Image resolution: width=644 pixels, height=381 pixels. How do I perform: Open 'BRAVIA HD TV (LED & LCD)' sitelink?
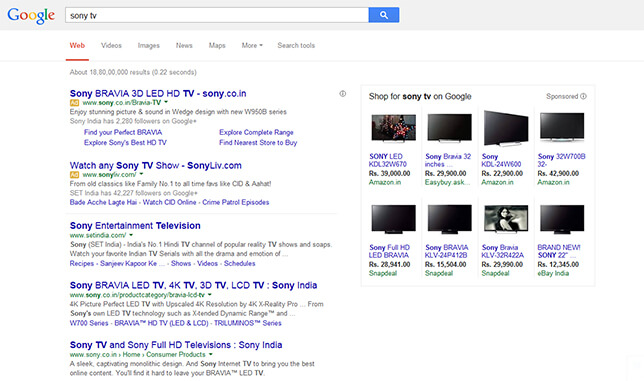[161, 323]
